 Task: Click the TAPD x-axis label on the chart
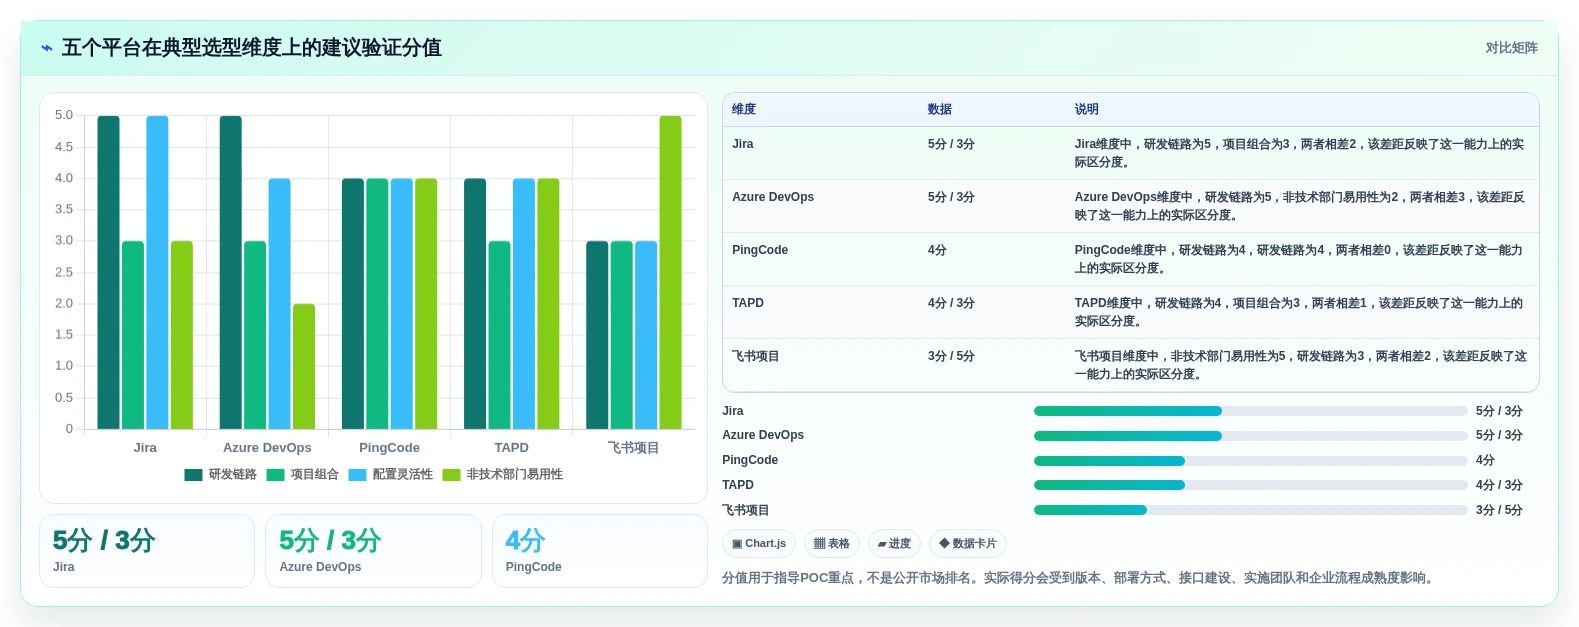(x=511, y=448)
